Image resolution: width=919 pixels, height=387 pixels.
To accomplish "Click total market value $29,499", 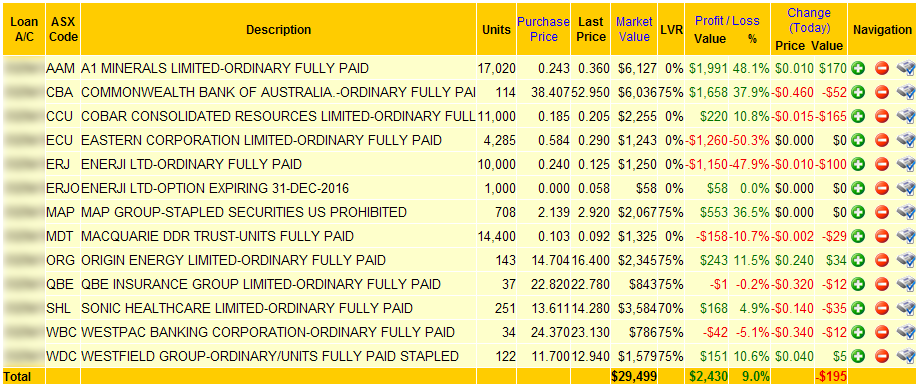I will point(634,375).
